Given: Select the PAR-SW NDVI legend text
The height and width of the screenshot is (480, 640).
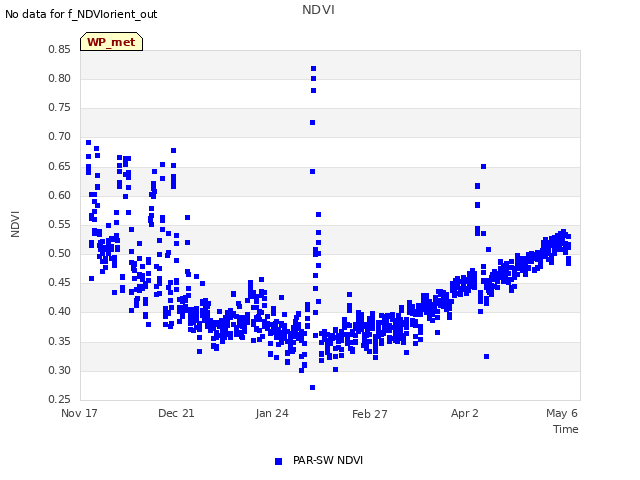Looking at the screenshot, I should pyautogui.click(x=328, y=460).
